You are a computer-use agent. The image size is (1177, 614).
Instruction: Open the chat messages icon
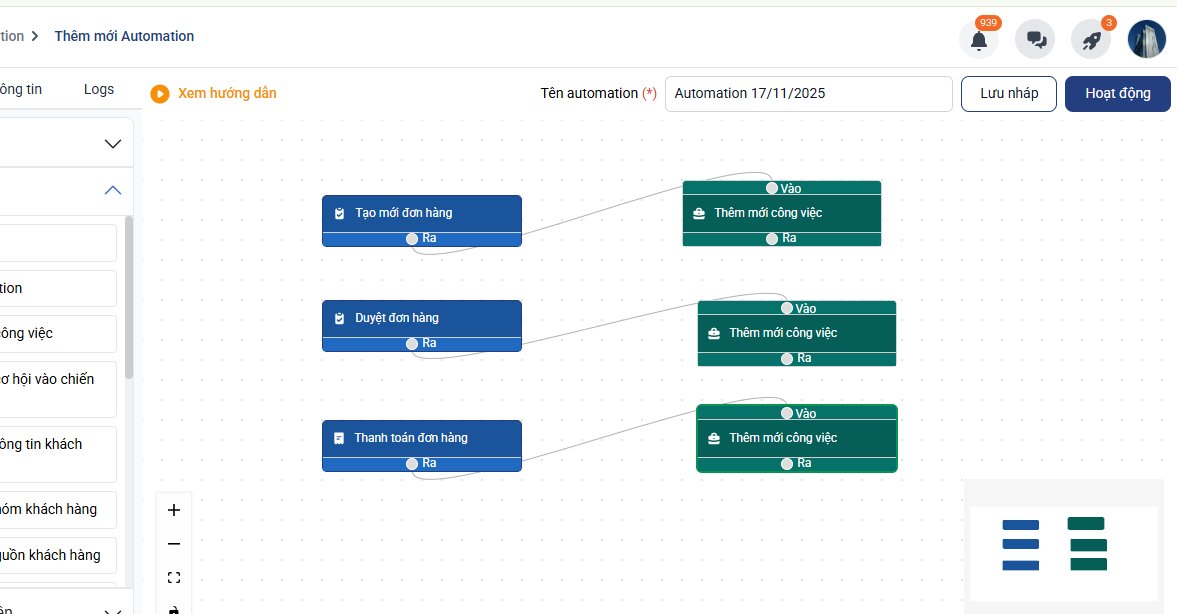[x=1035, y=40]
